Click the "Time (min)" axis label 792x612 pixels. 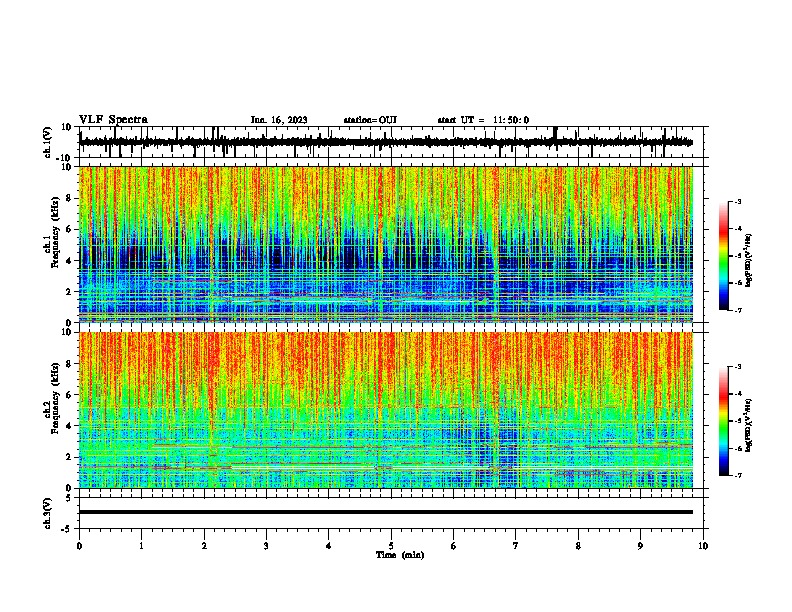point(400,555)
